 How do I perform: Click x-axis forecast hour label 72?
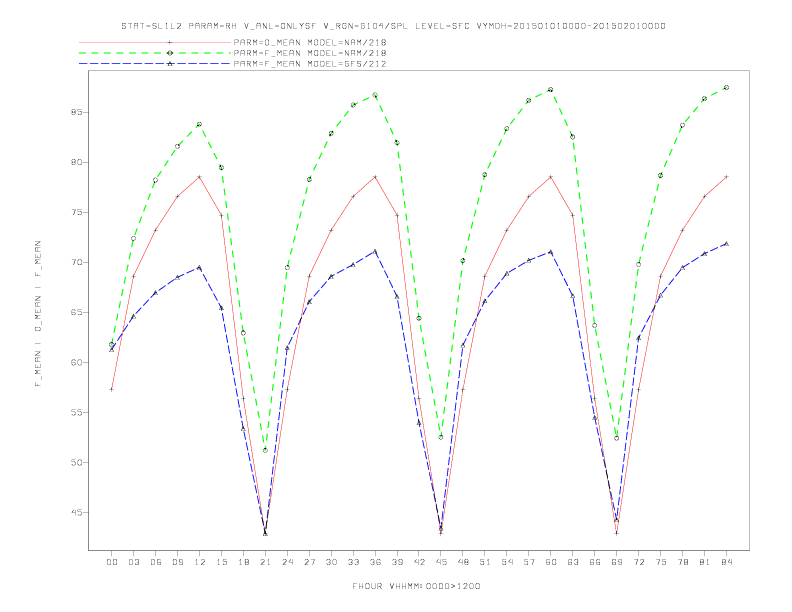click(638, 562)
